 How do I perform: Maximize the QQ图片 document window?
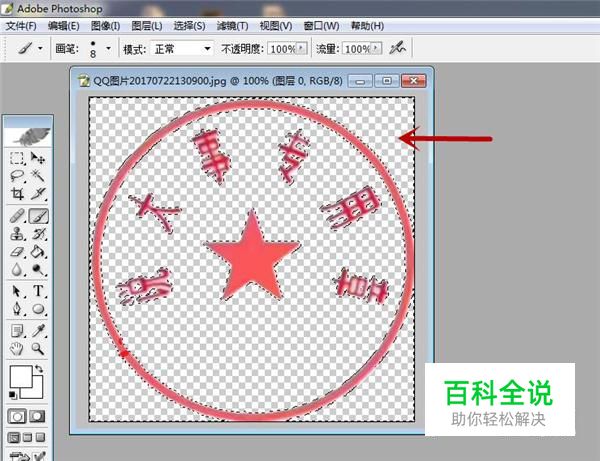pyautogui.click(x=386, y=81)
